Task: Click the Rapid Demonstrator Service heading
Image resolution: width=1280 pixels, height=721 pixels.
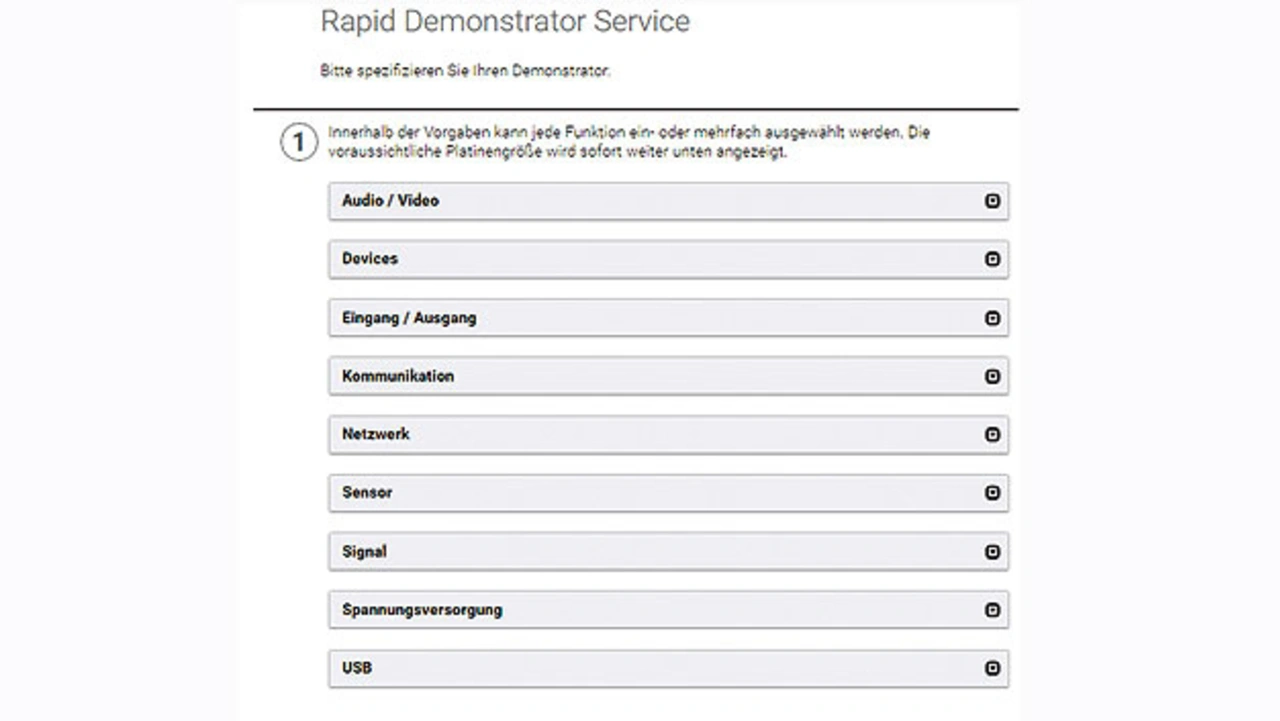Action: pyautogui.click(x=505, y=21)
